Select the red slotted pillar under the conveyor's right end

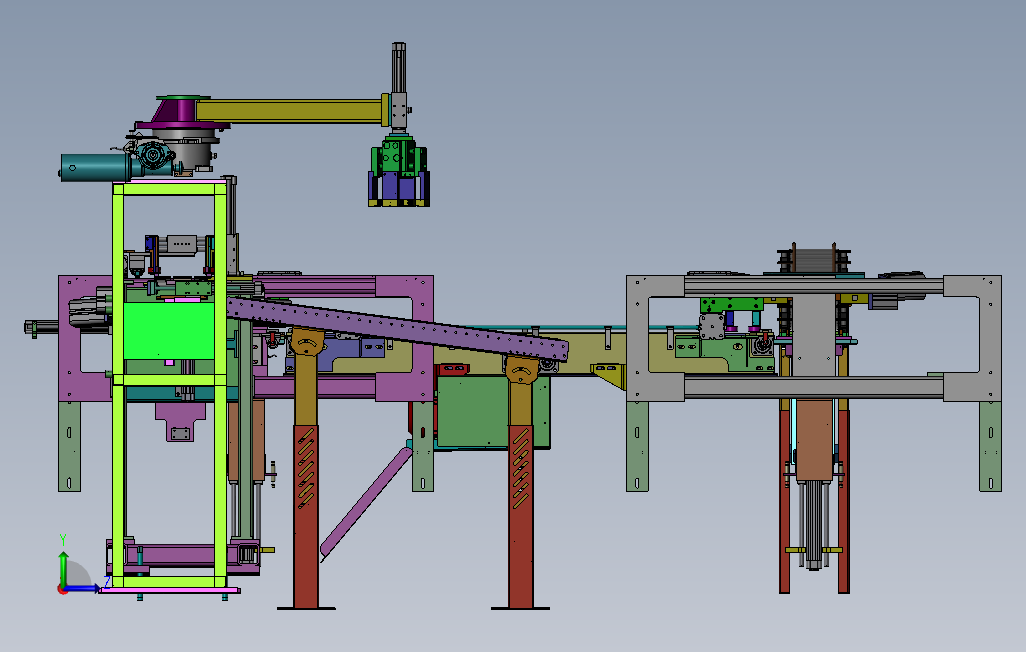[521, 516]
